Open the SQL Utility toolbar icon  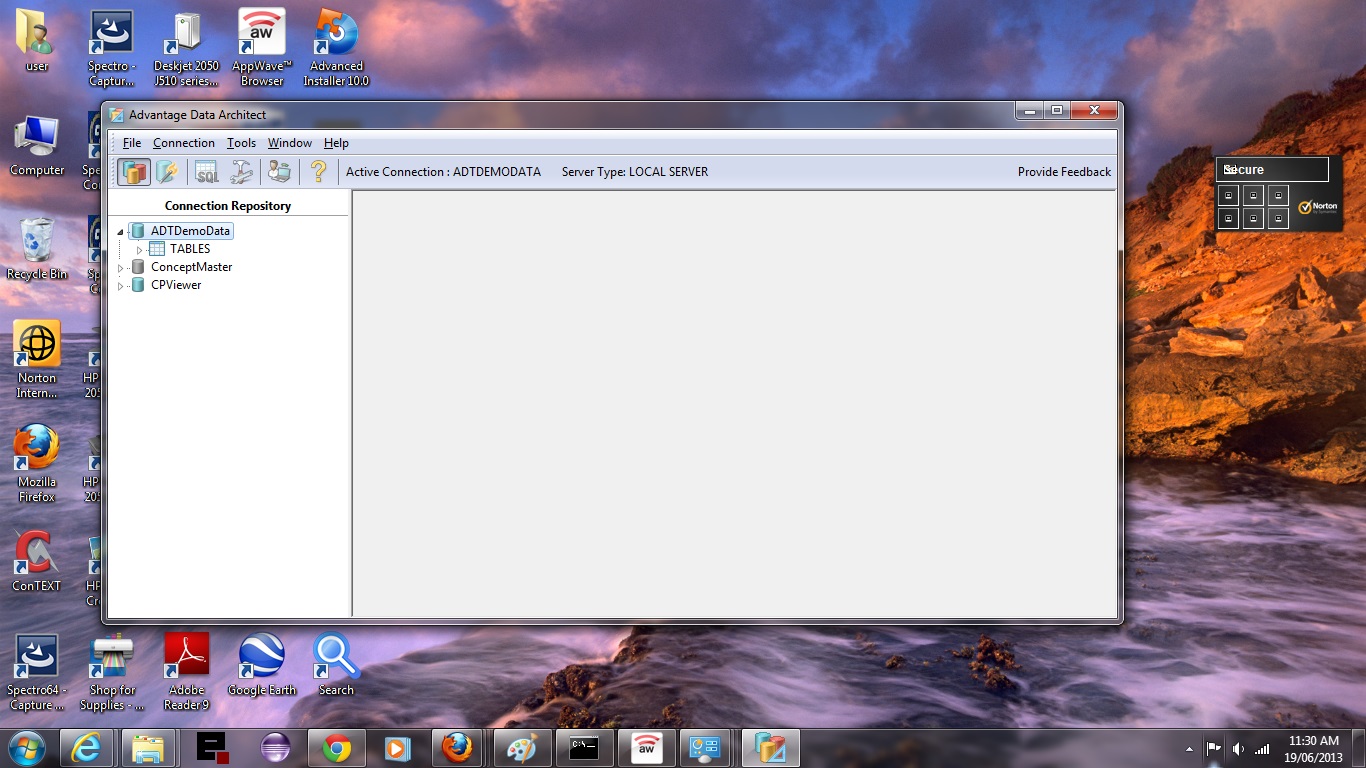[206, 172]
